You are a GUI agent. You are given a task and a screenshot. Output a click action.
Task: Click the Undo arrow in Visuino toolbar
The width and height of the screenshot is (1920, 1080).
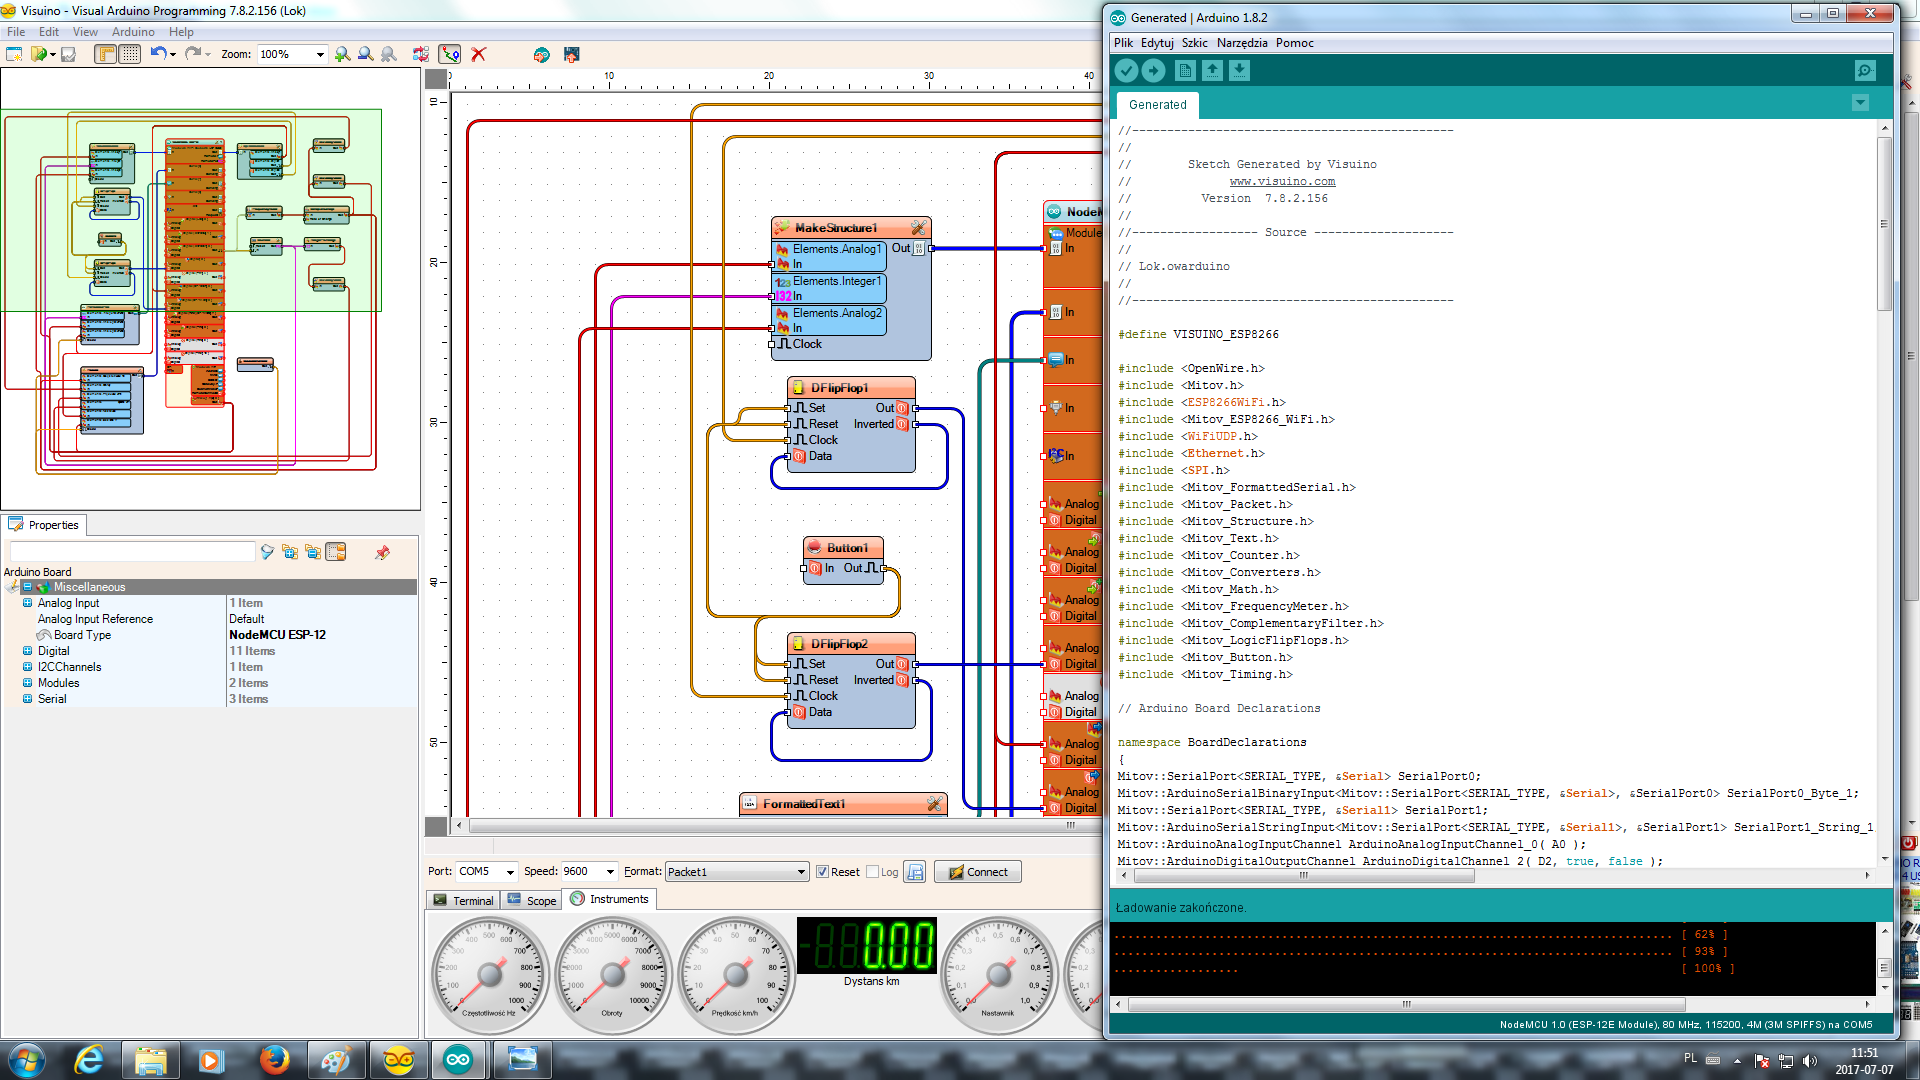(158, 54)
